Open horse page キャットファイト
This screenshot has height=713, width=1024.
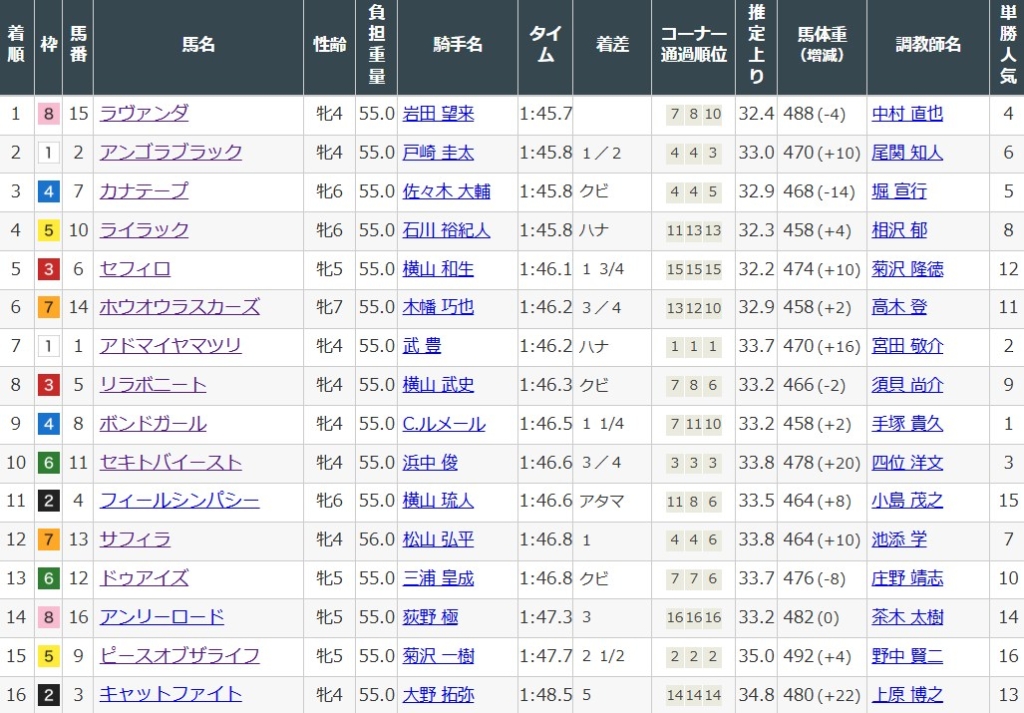pos(170,694)
